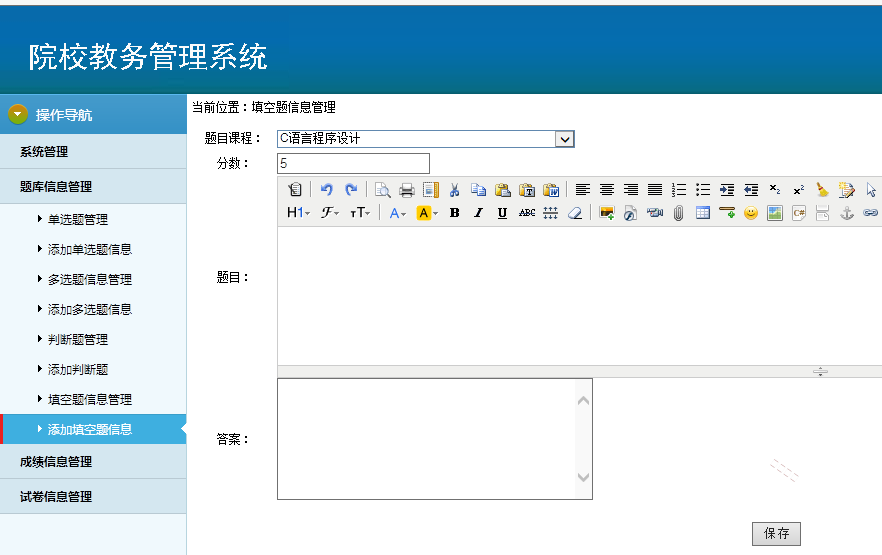Viewport: 882px width, 555px height.
Task: Click the quick format icon
Action: click(847, 189)
